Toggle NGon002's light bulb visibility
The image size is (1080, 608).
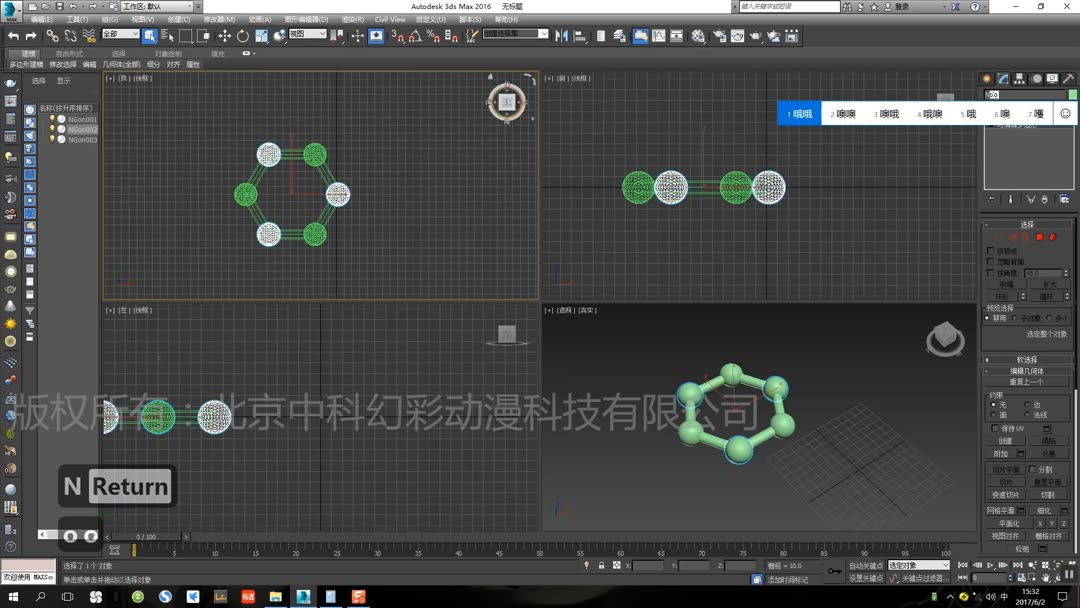[52, 129]
